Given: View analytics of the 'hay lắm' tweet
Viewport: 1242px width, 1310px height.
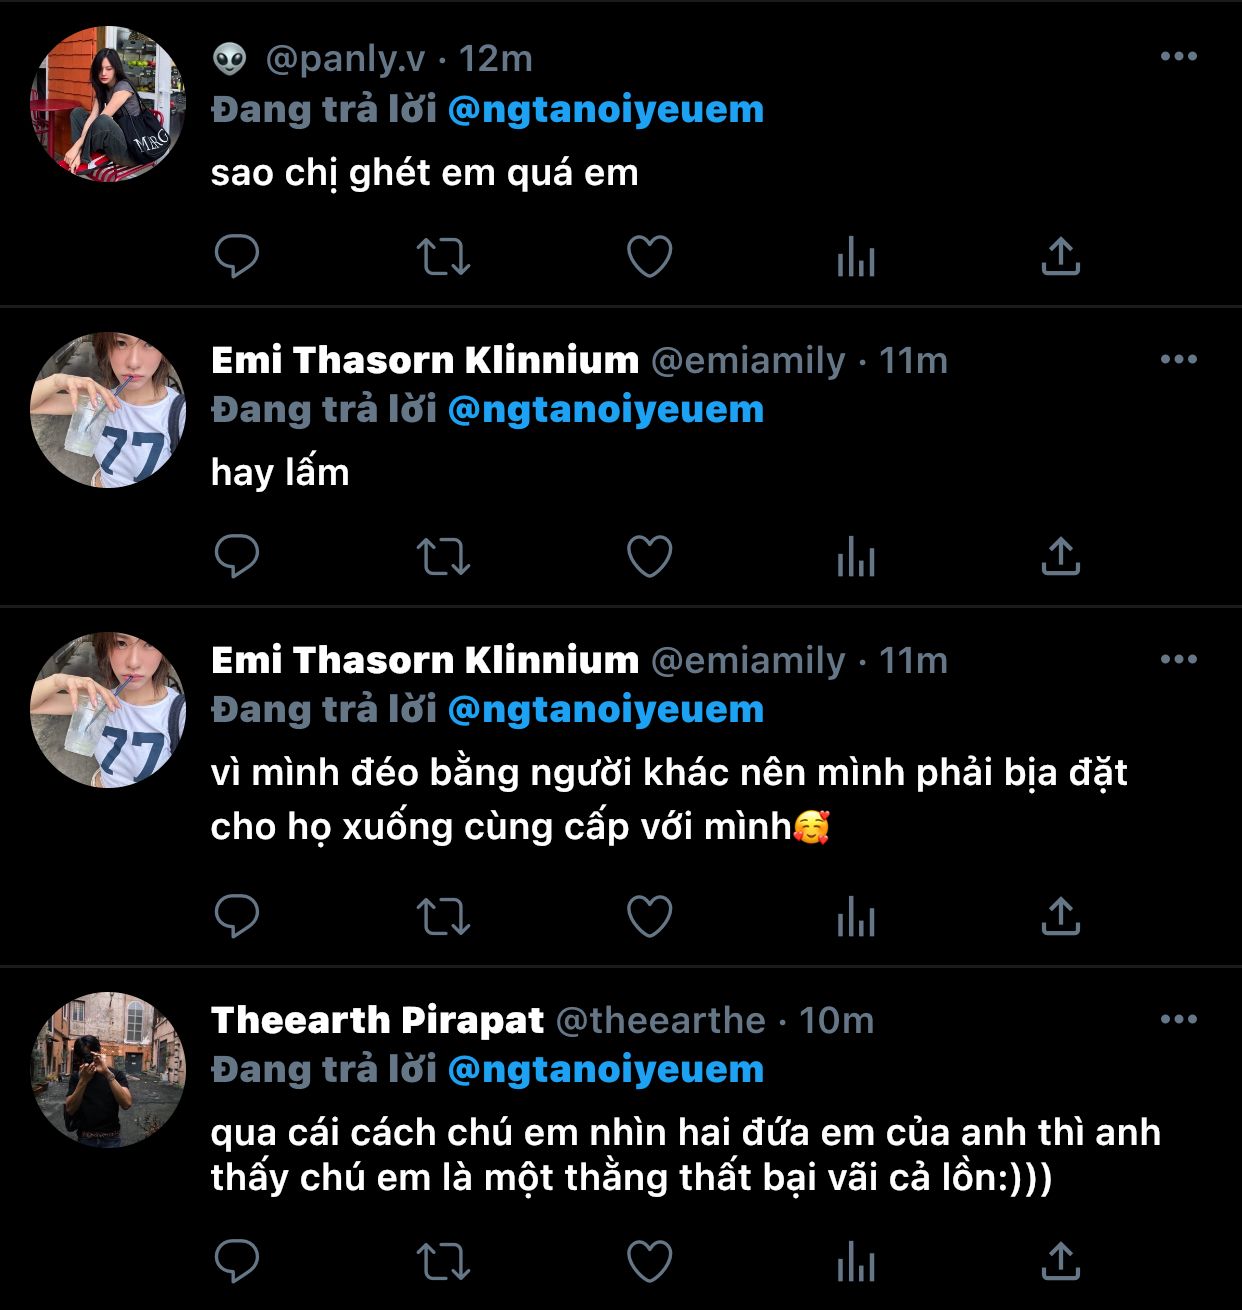Looking at the screenshot, I should pyautogui.click(x=855, y=557).
